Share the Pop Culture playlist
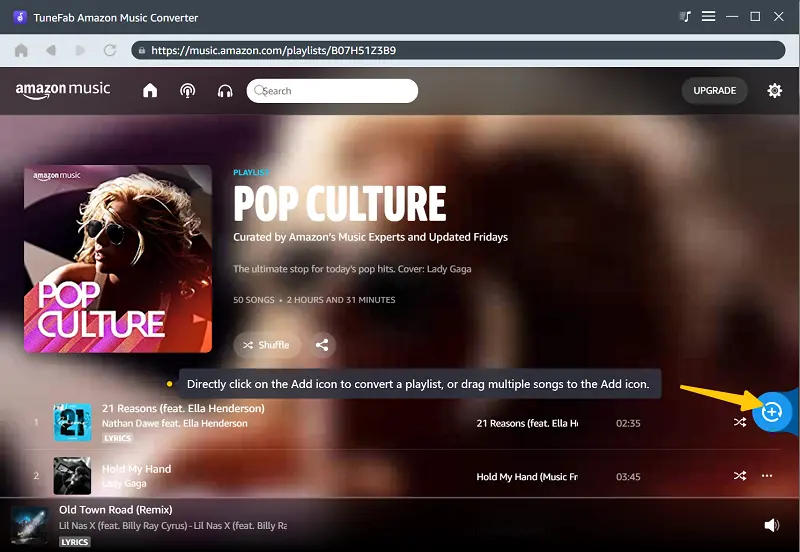The height and width of the screenshot is (552, 800). 322,345
